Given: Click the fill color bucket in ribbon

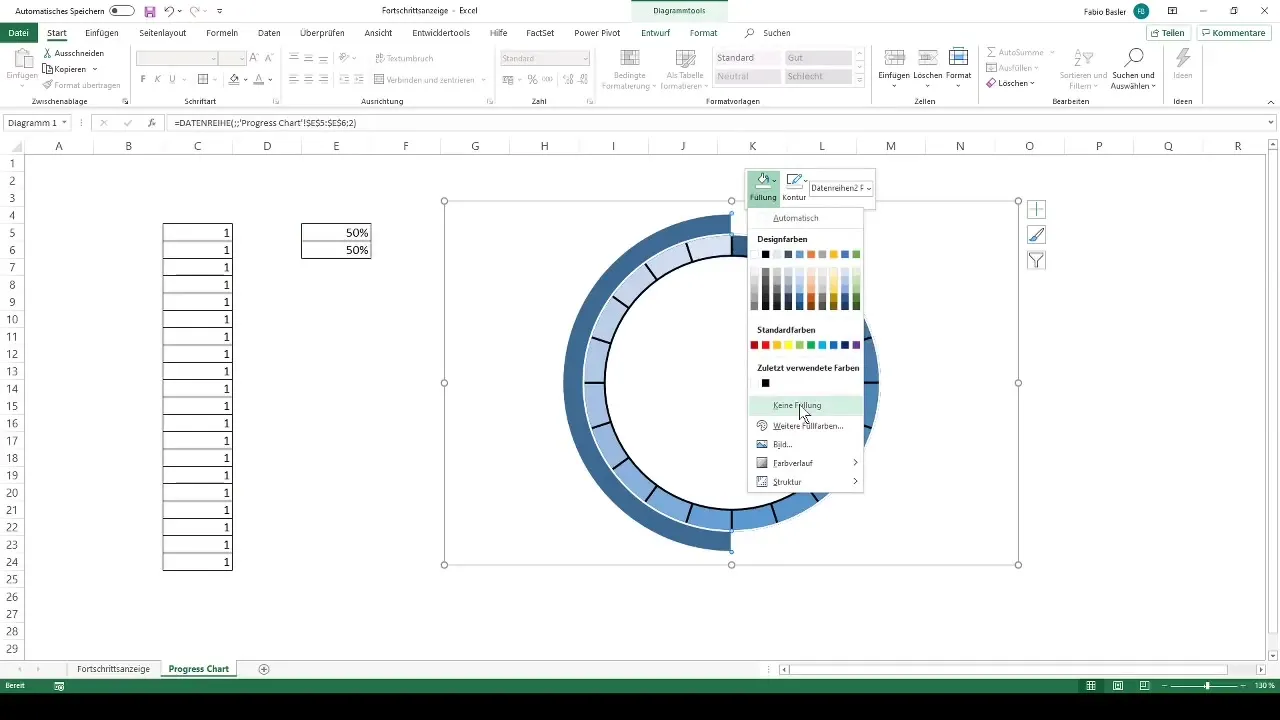Looking at the screenshot, I should pyautogui.click(x=234, y=79).
